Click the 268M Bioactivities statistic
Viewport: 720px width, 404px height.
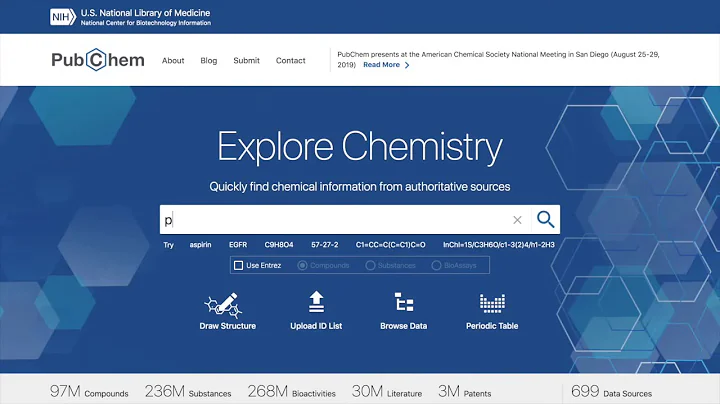point(292,392)
